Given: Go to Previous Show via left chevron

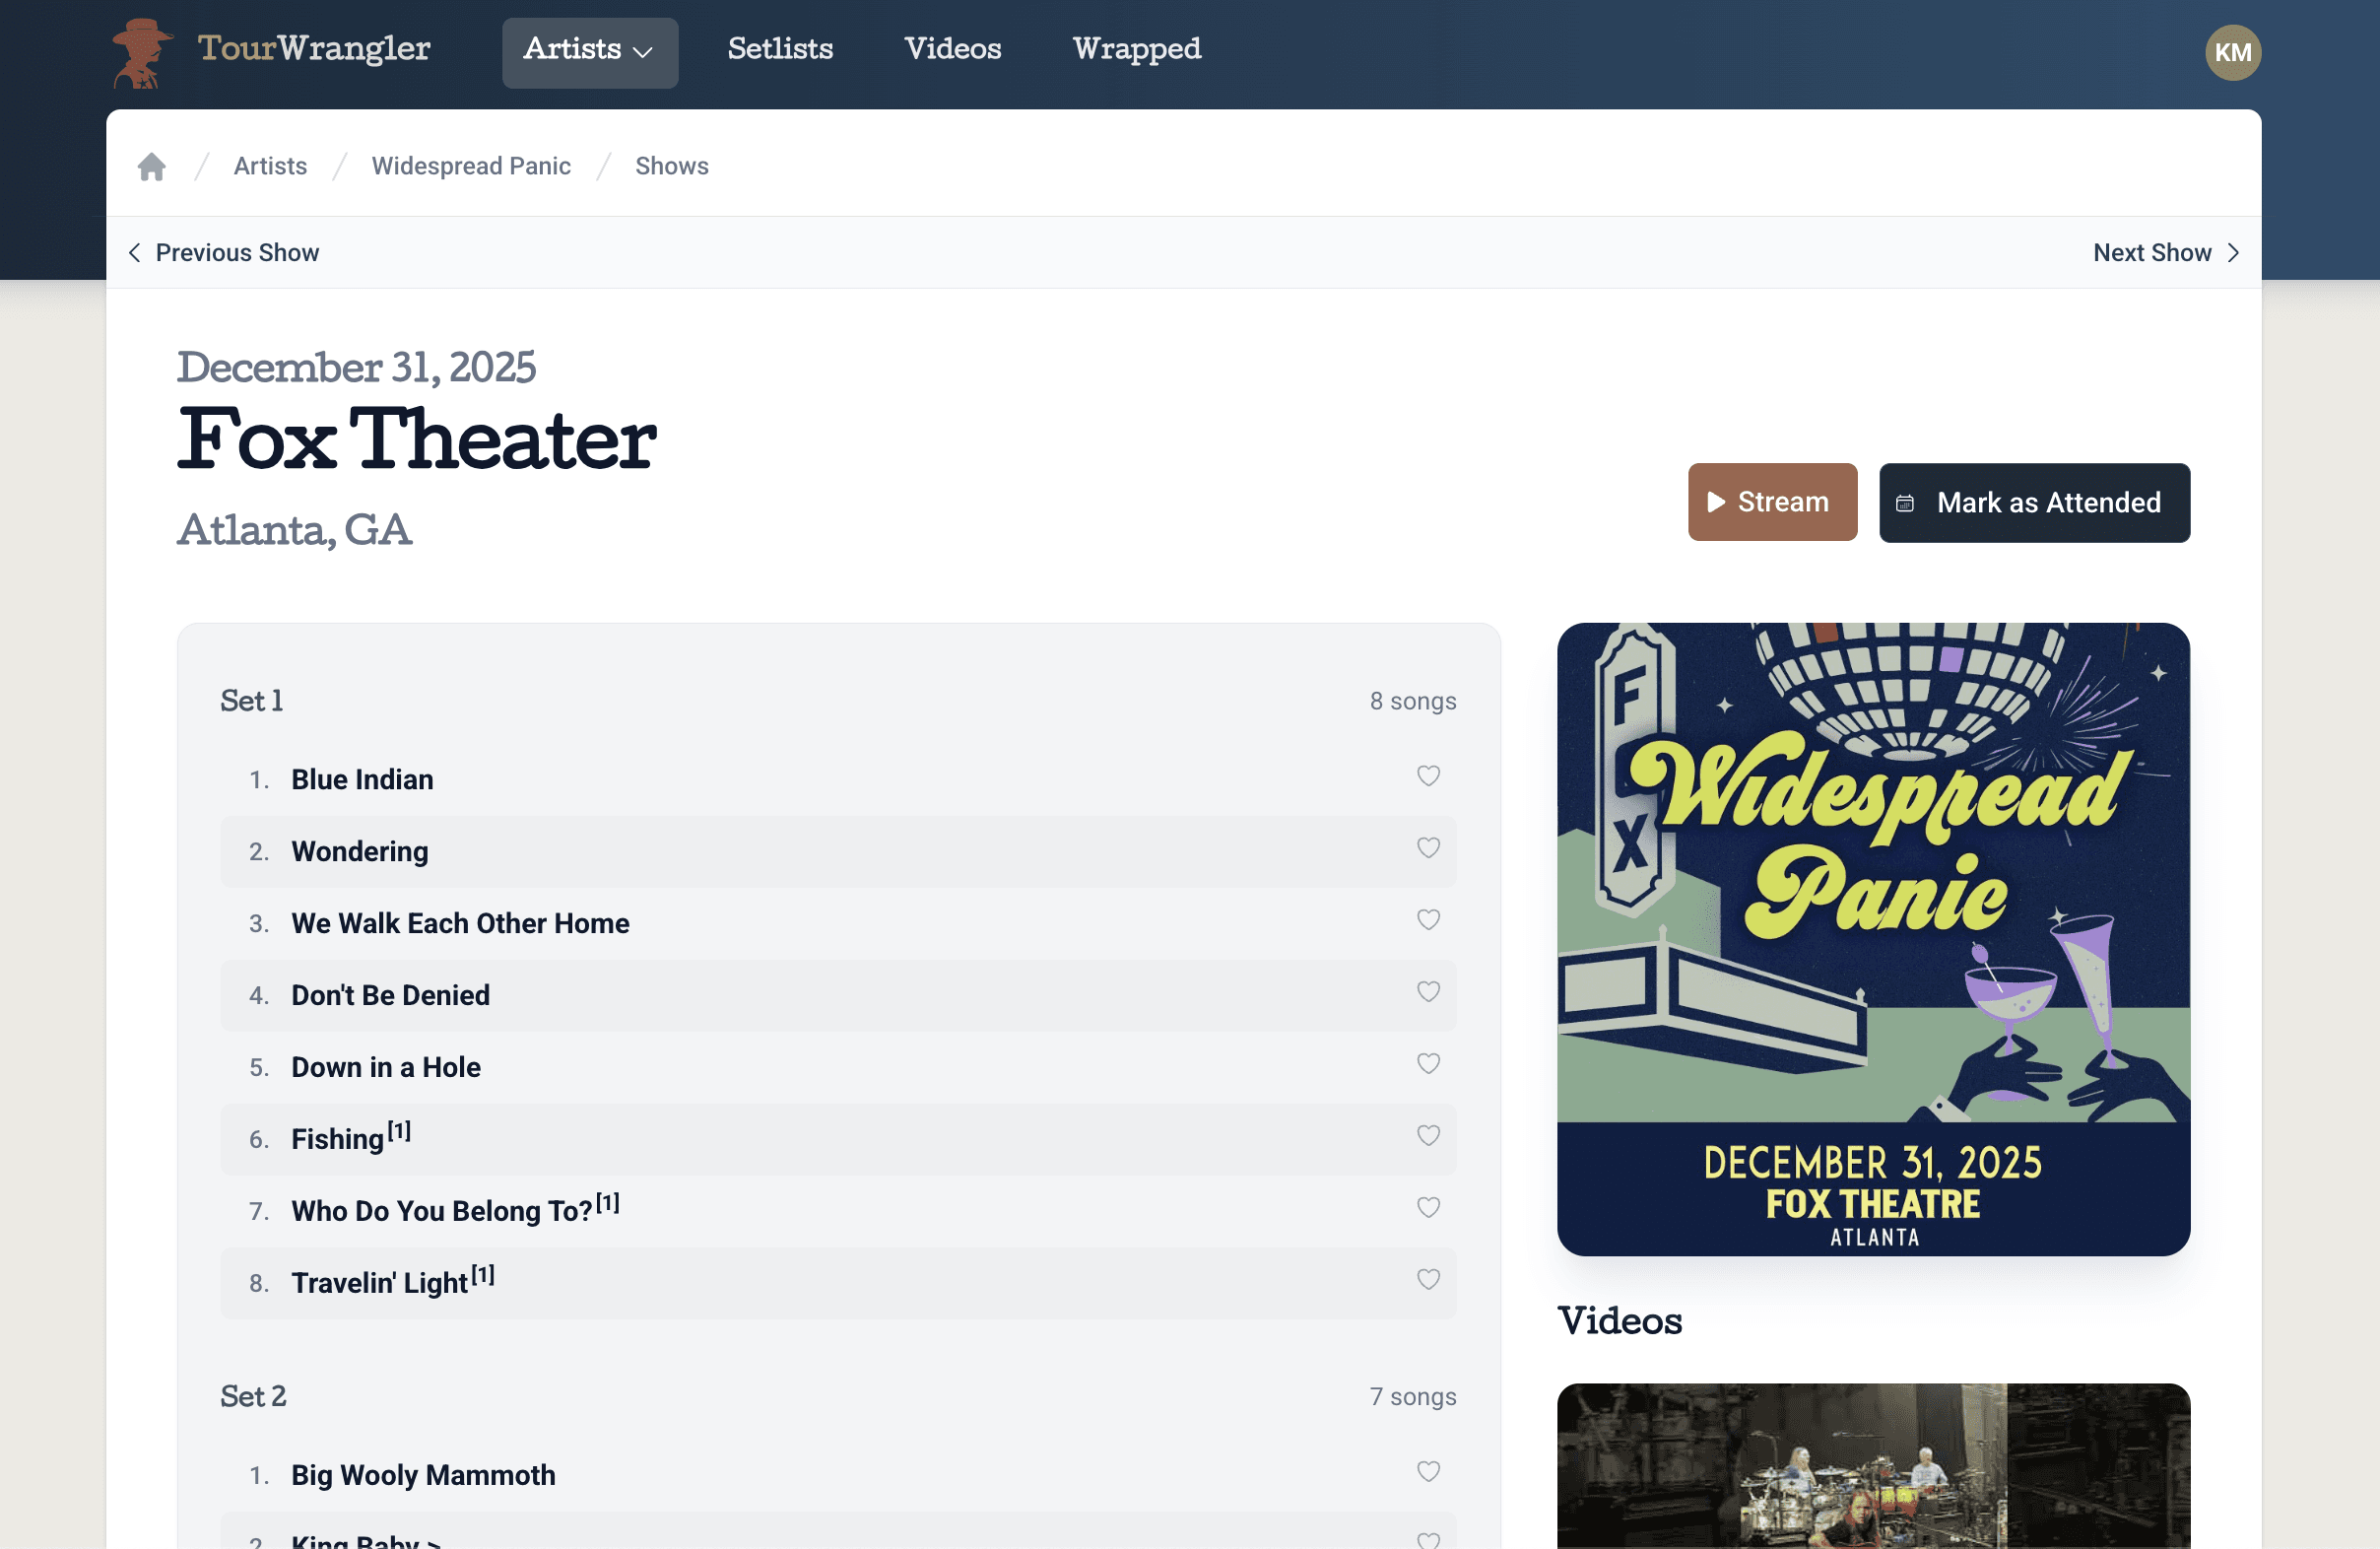Looking at the screenshot, I should coord(134,253).
